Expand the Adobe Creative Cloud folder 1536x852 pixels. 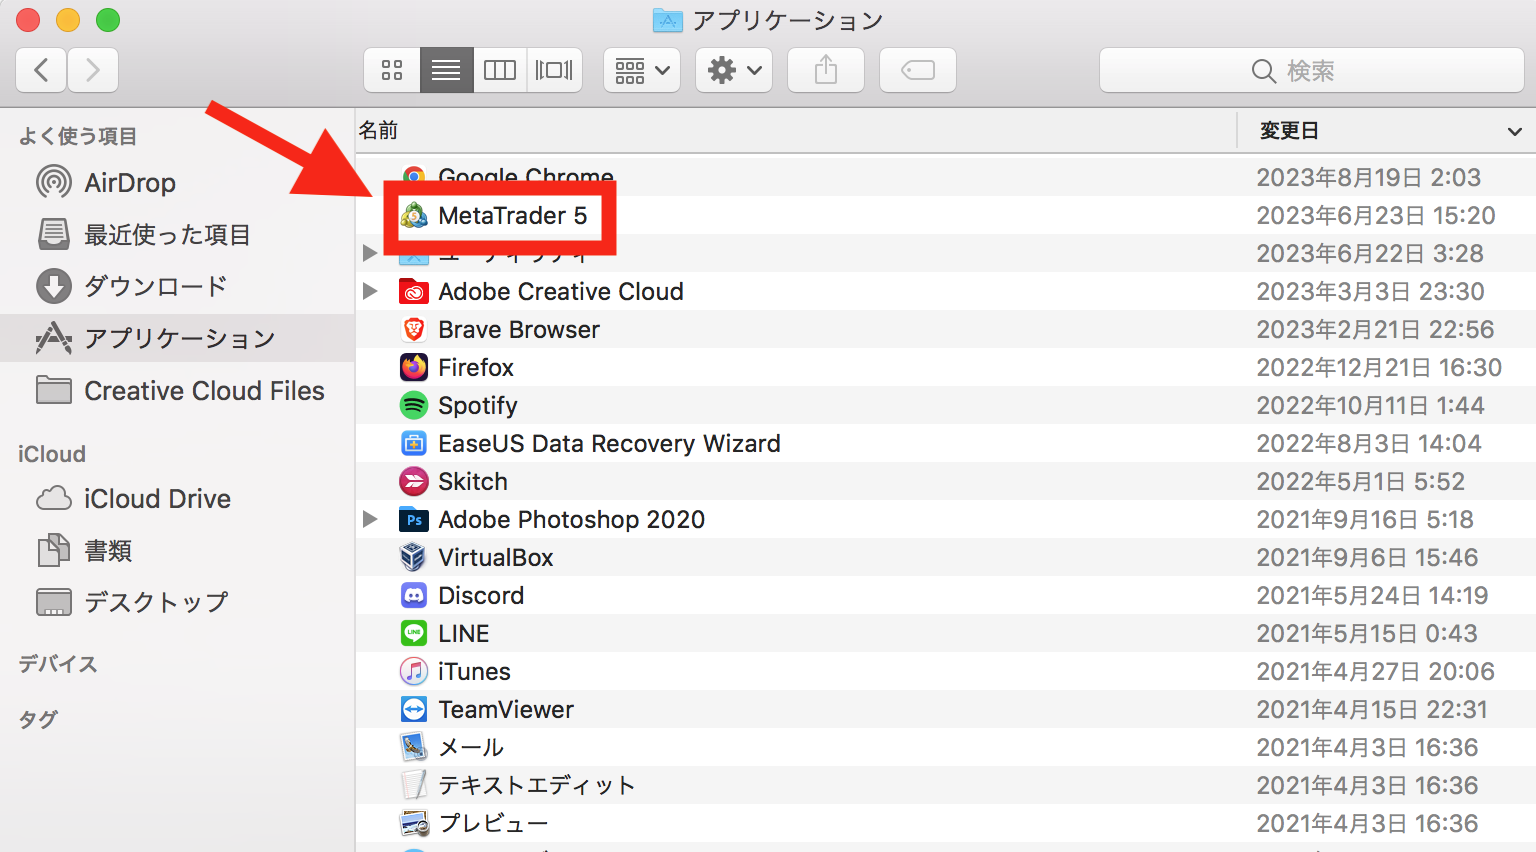370,291
